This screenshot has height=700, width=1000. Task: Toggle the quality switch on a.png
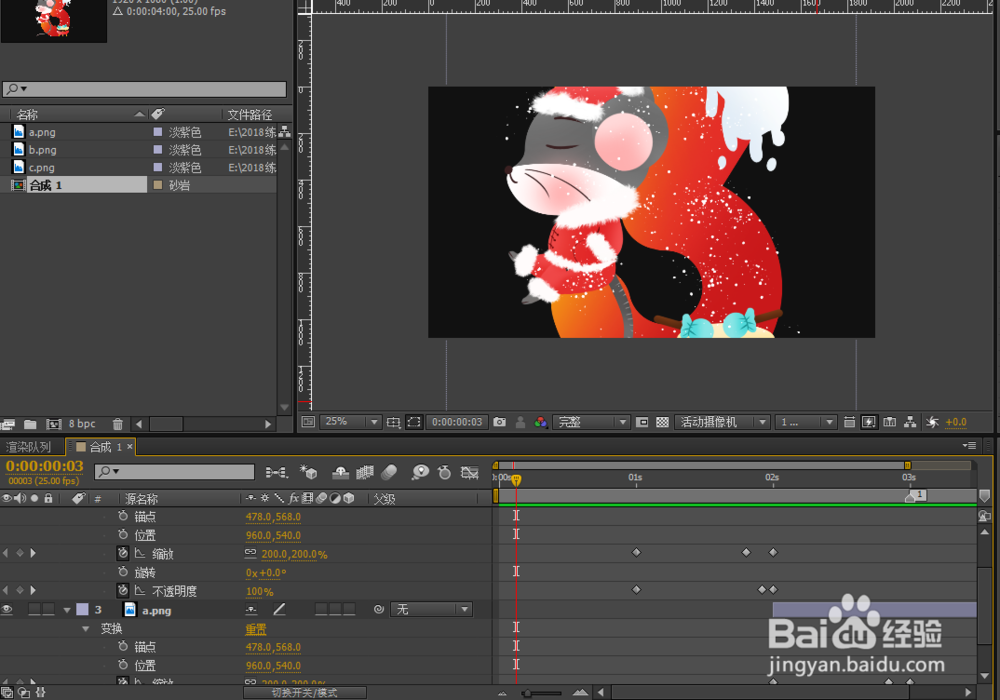279,610
